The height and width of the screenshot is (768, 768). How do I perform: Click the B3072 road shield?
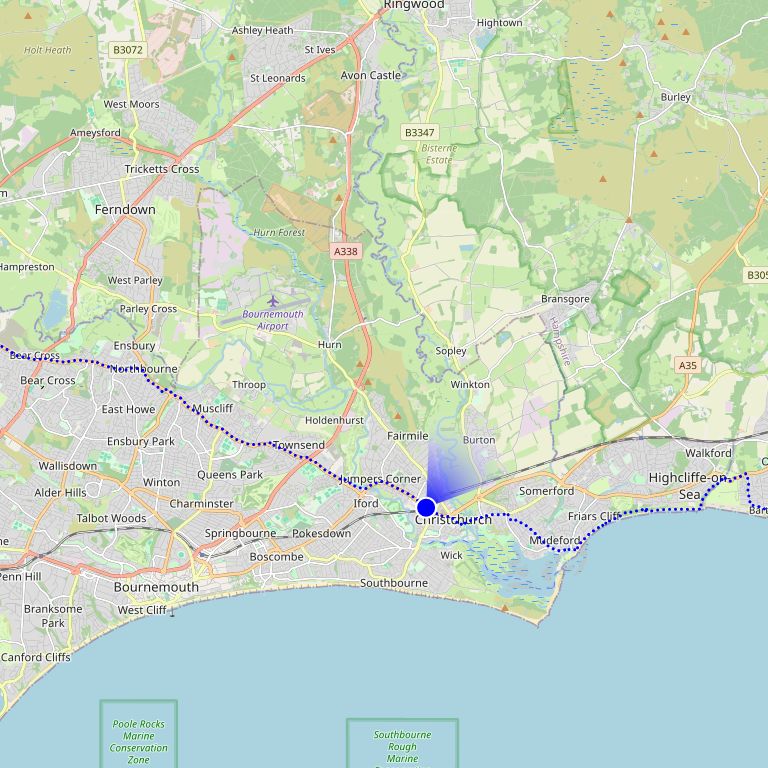click(128, 49)
